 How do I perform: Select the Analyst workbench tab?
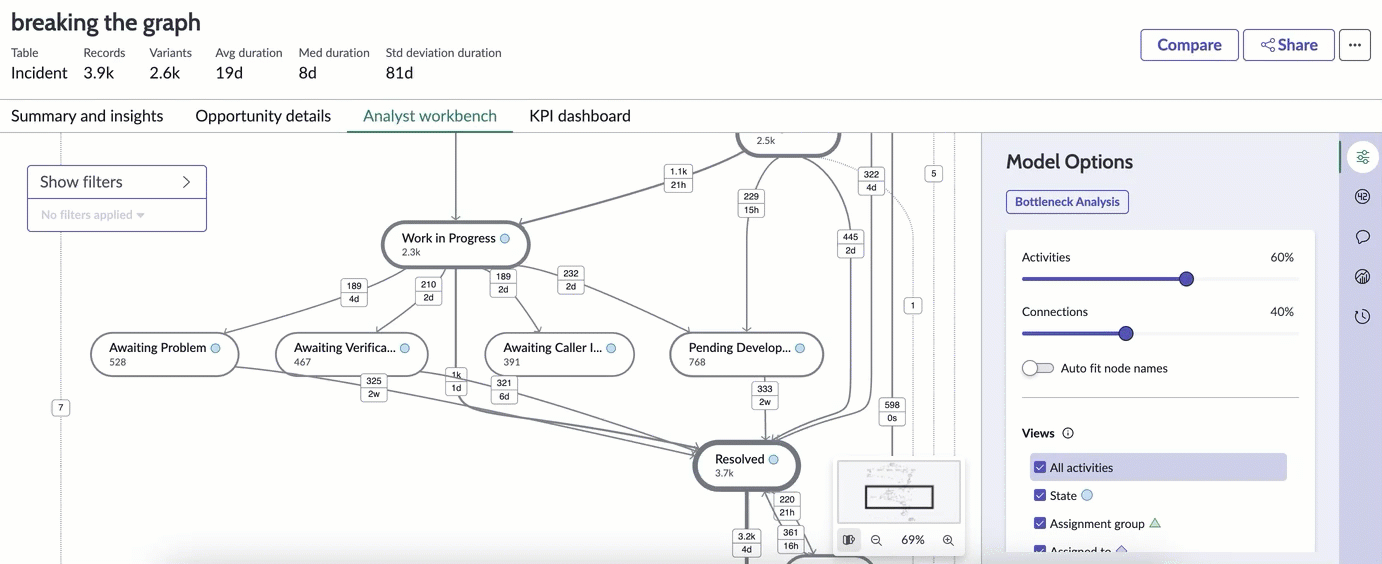[430, 116]
